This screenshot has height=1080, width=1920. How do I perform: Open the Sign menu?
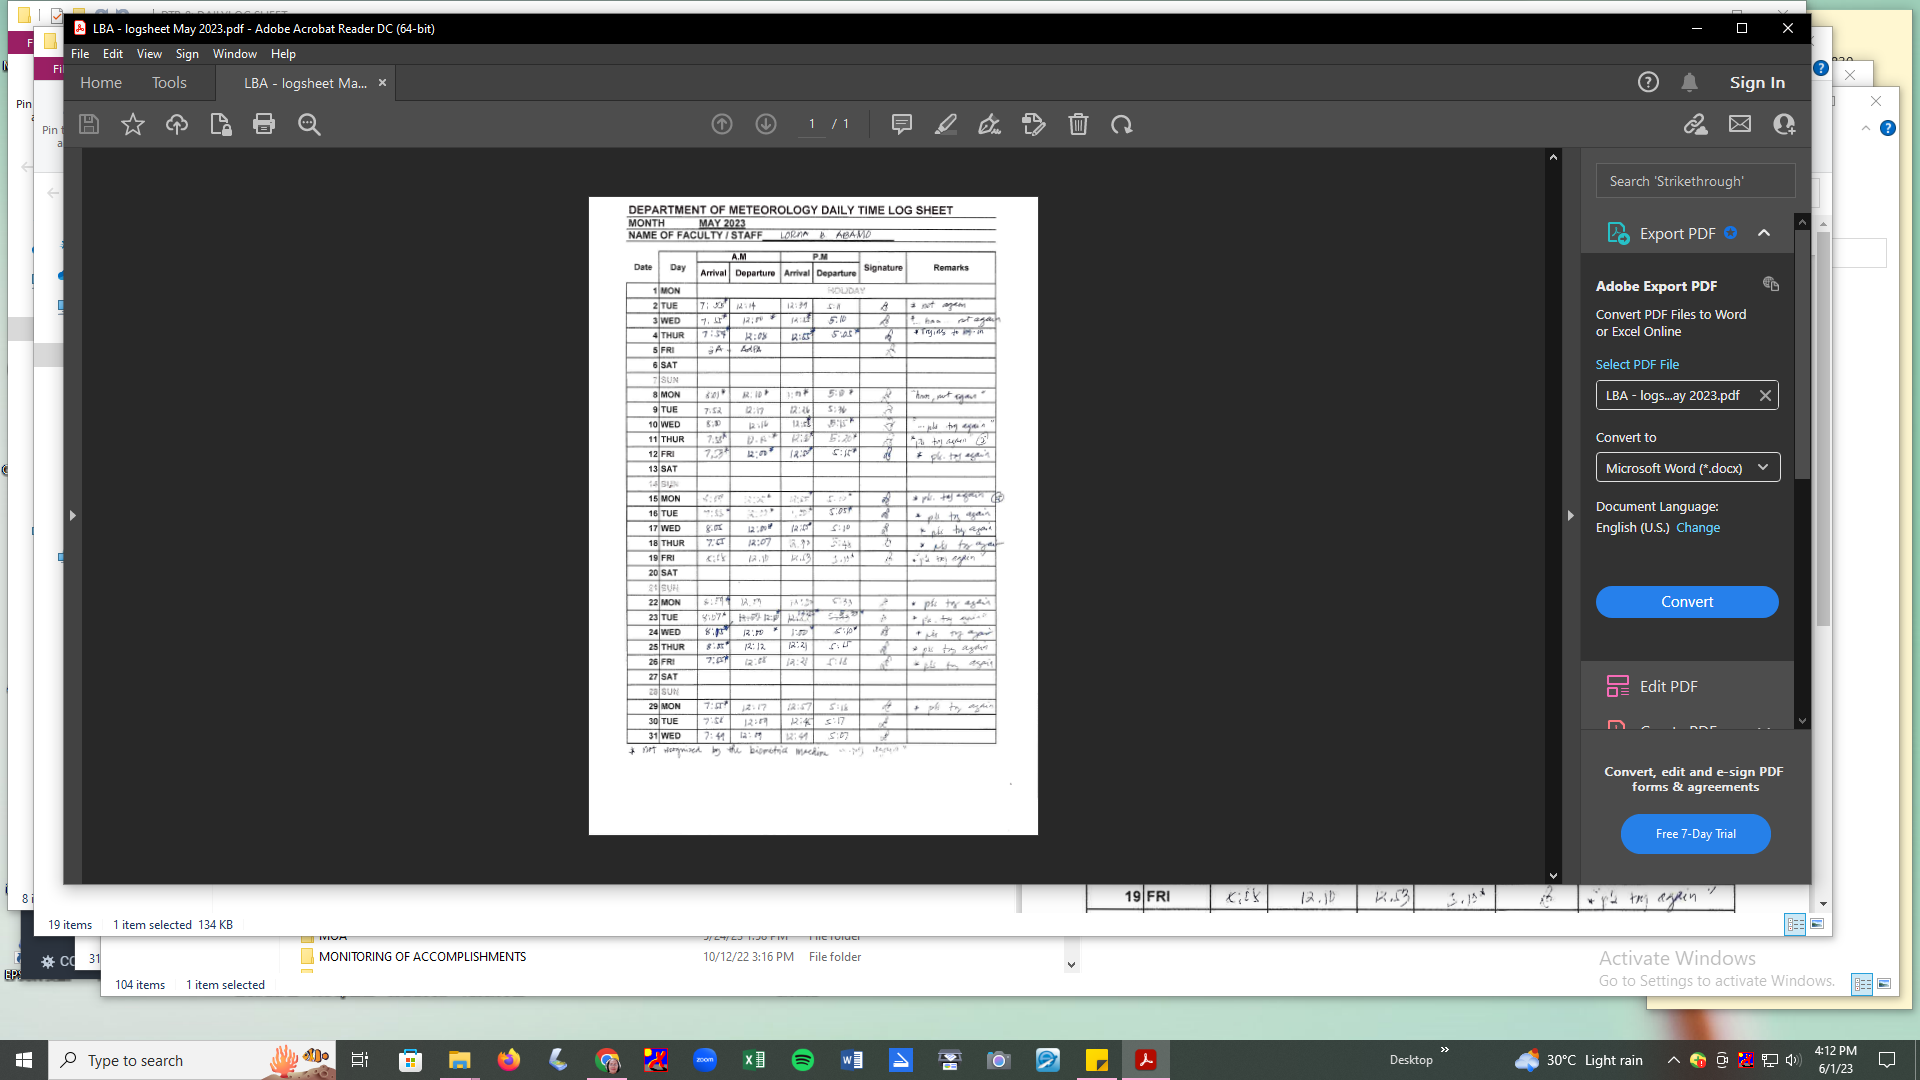[x=187, y=54]
